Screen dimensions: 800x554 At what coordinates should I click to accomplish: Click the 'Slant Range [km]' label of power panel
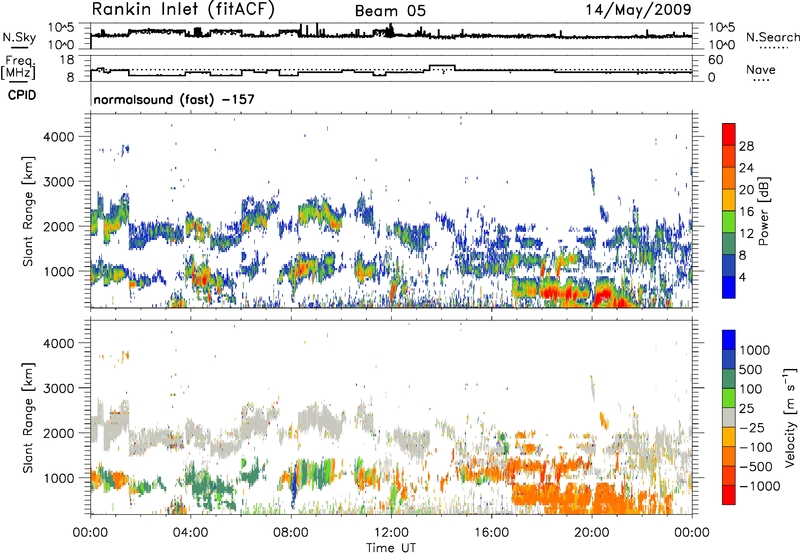coord(28,212)
